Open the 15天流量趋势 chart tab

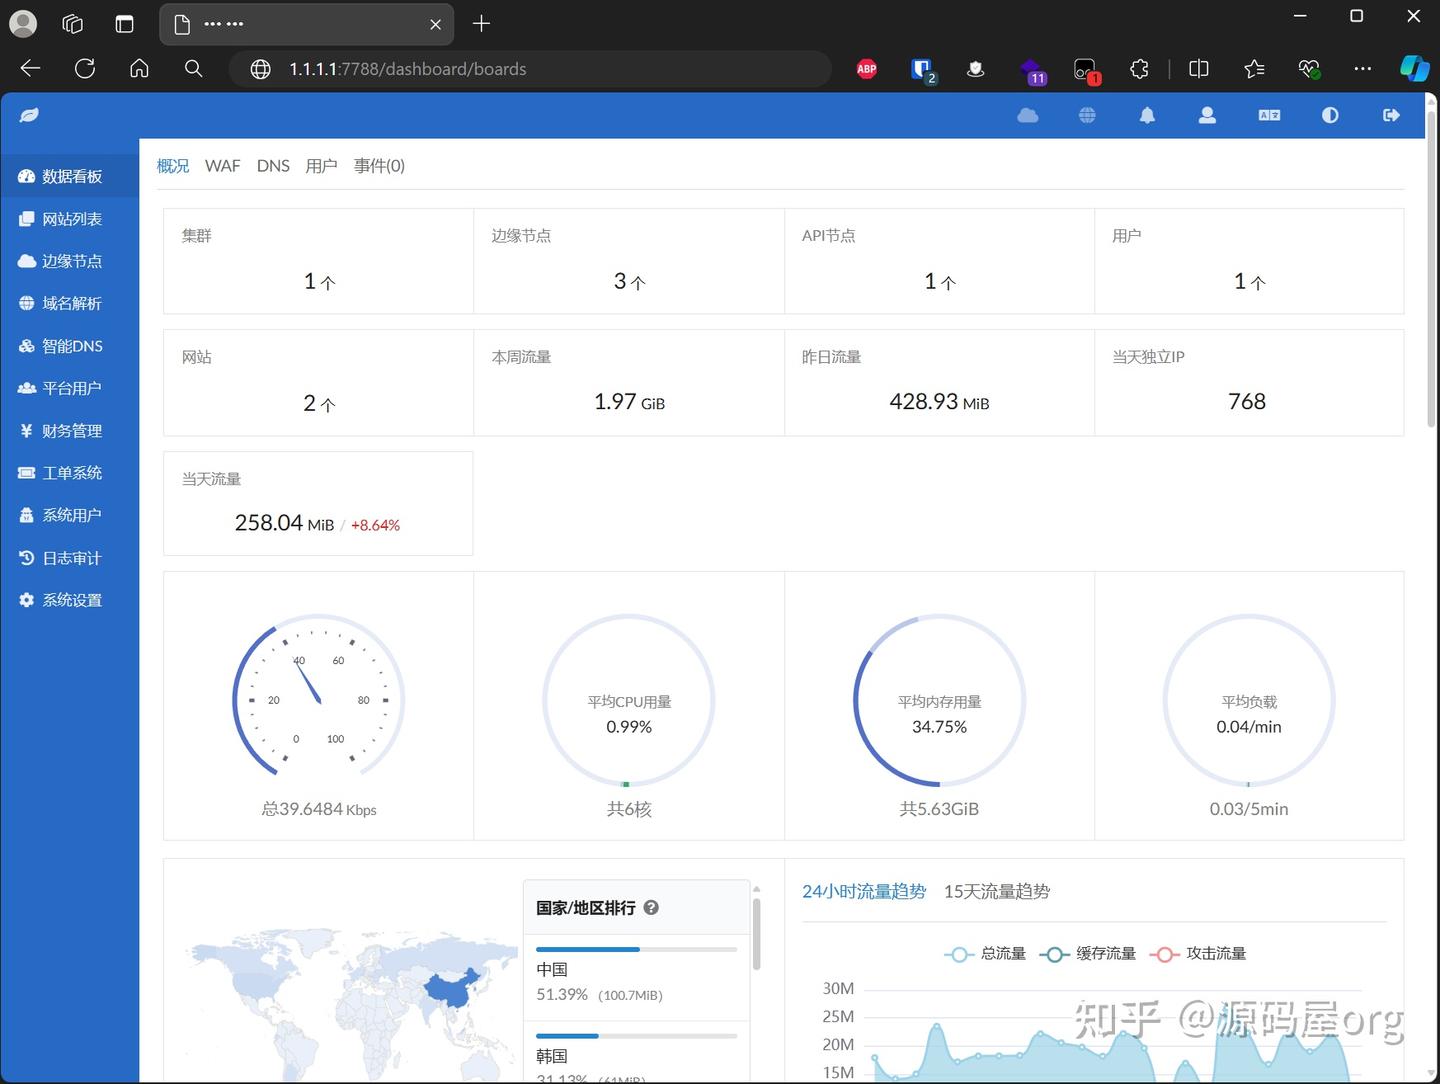point(996,891)
